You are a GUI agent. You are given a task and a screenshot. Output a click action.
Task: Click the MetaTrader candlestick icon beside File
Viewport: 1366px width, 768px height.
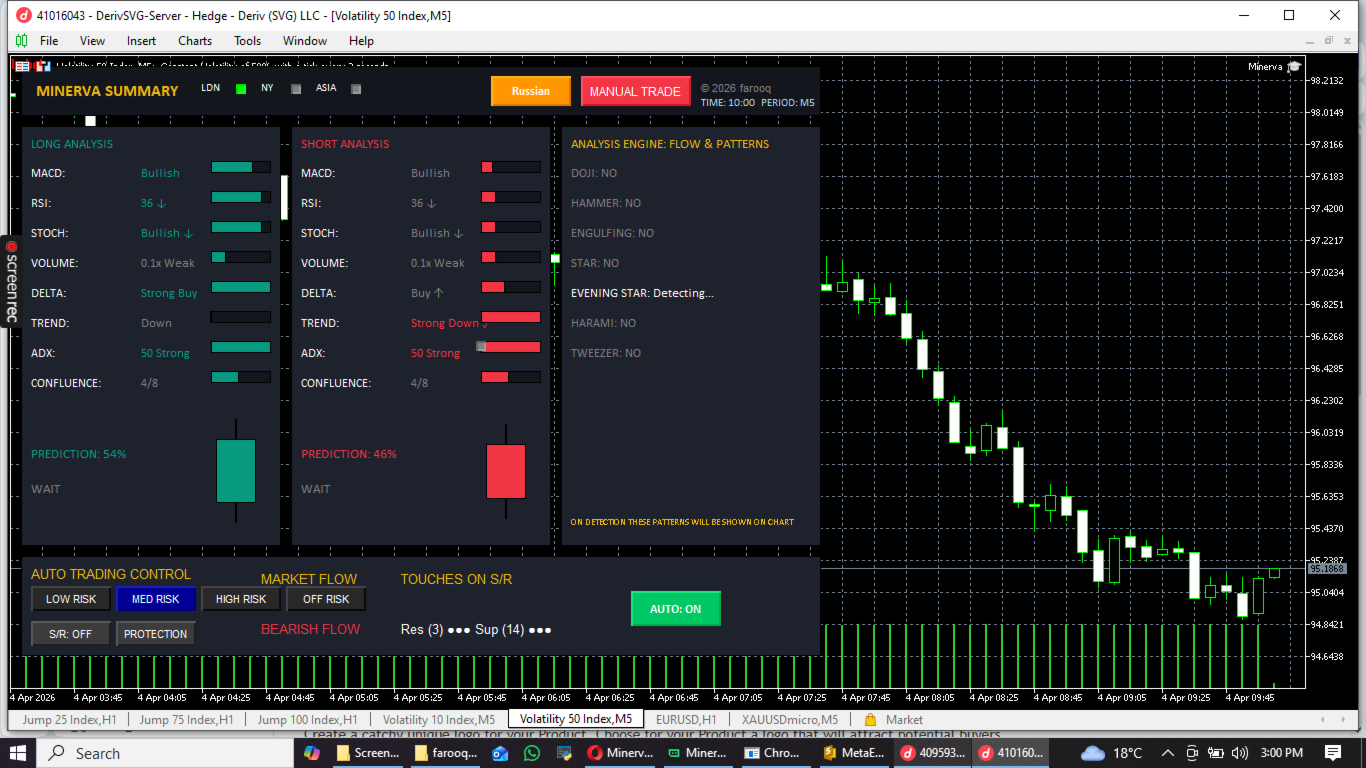pyautogui.click(x=21, y=41)
